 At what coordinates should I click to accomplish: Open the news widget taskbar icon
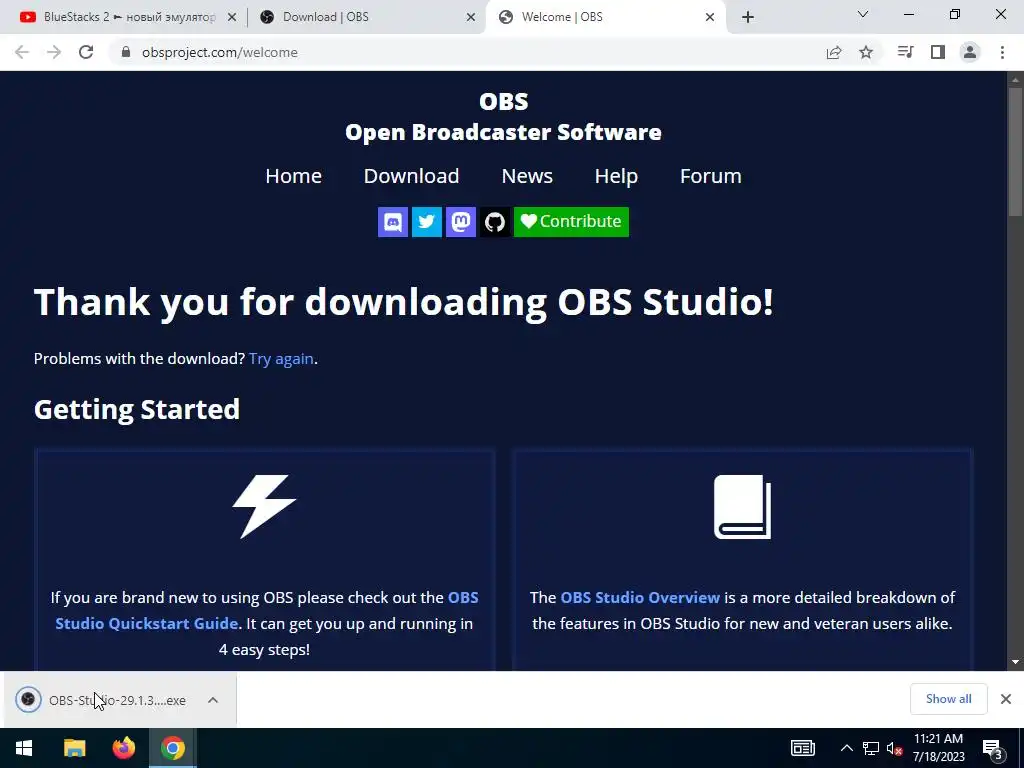click(x=803, y=748)
